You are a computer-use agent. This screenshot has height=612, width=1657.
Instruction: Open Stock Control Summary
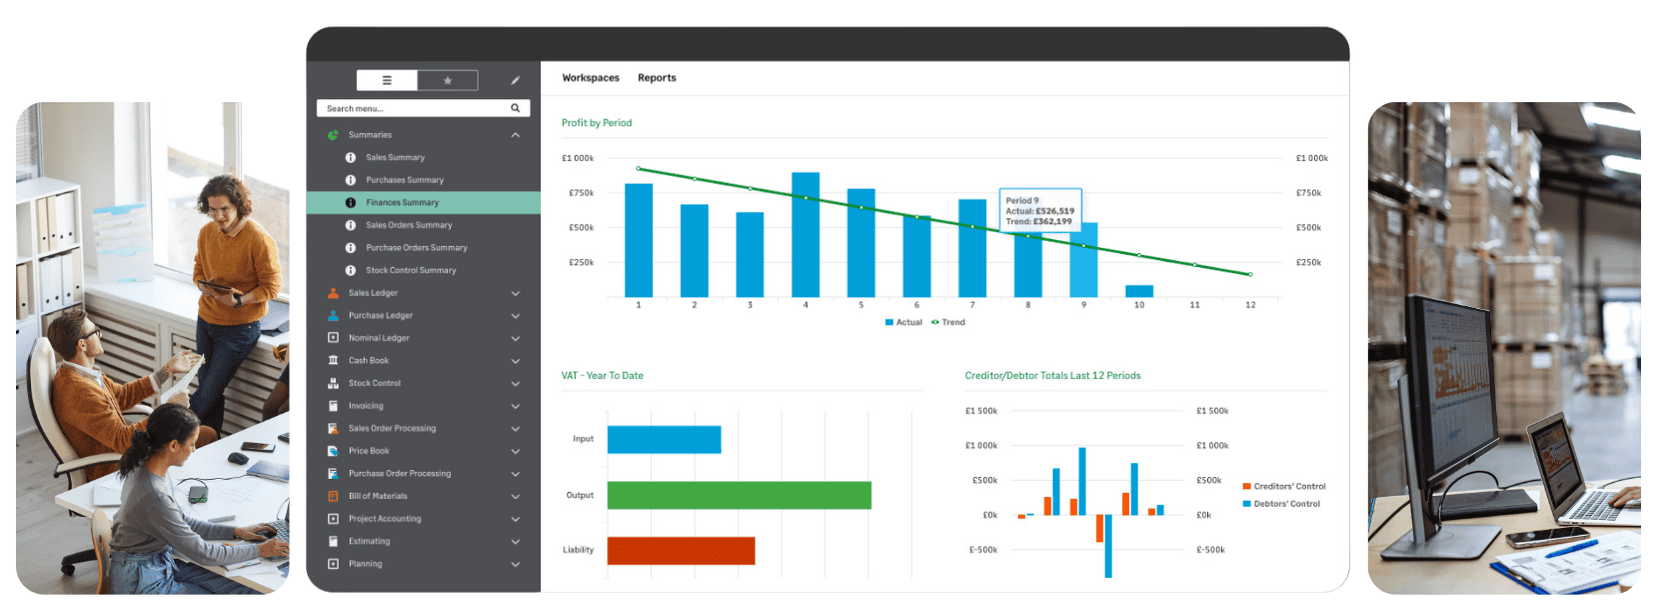(x=411, y=271)
